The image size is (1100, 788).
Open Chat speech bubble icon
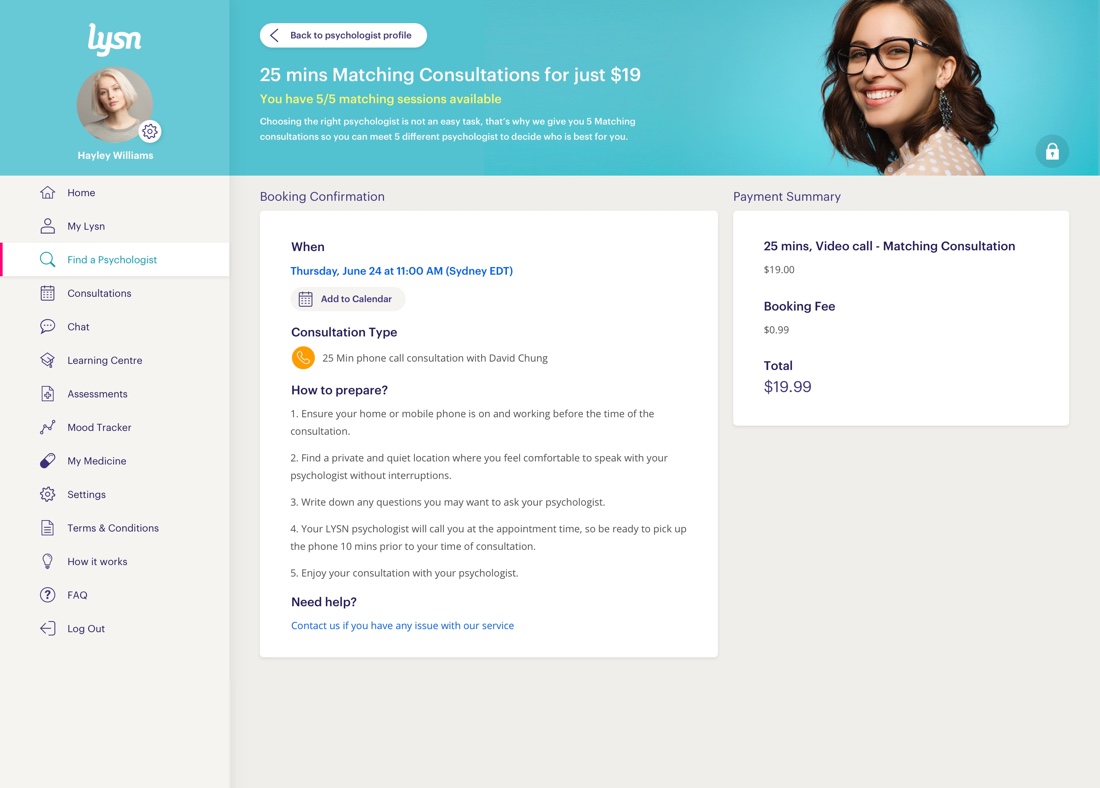(x=47, y=326)
